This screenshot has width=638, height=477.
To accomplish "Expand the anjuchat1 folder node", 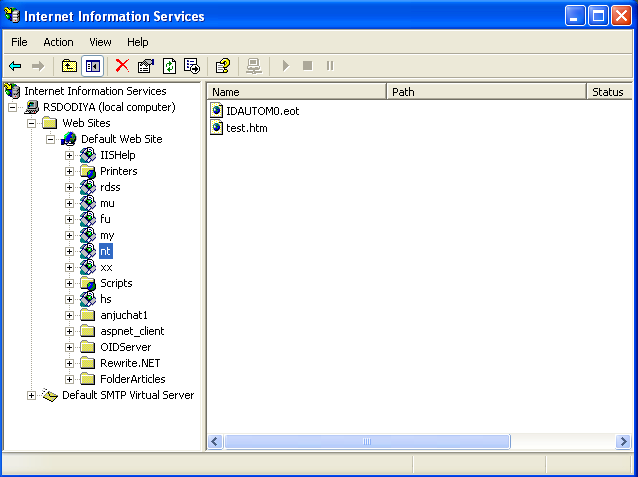I will pyautogui.click(x=69, y=315).
